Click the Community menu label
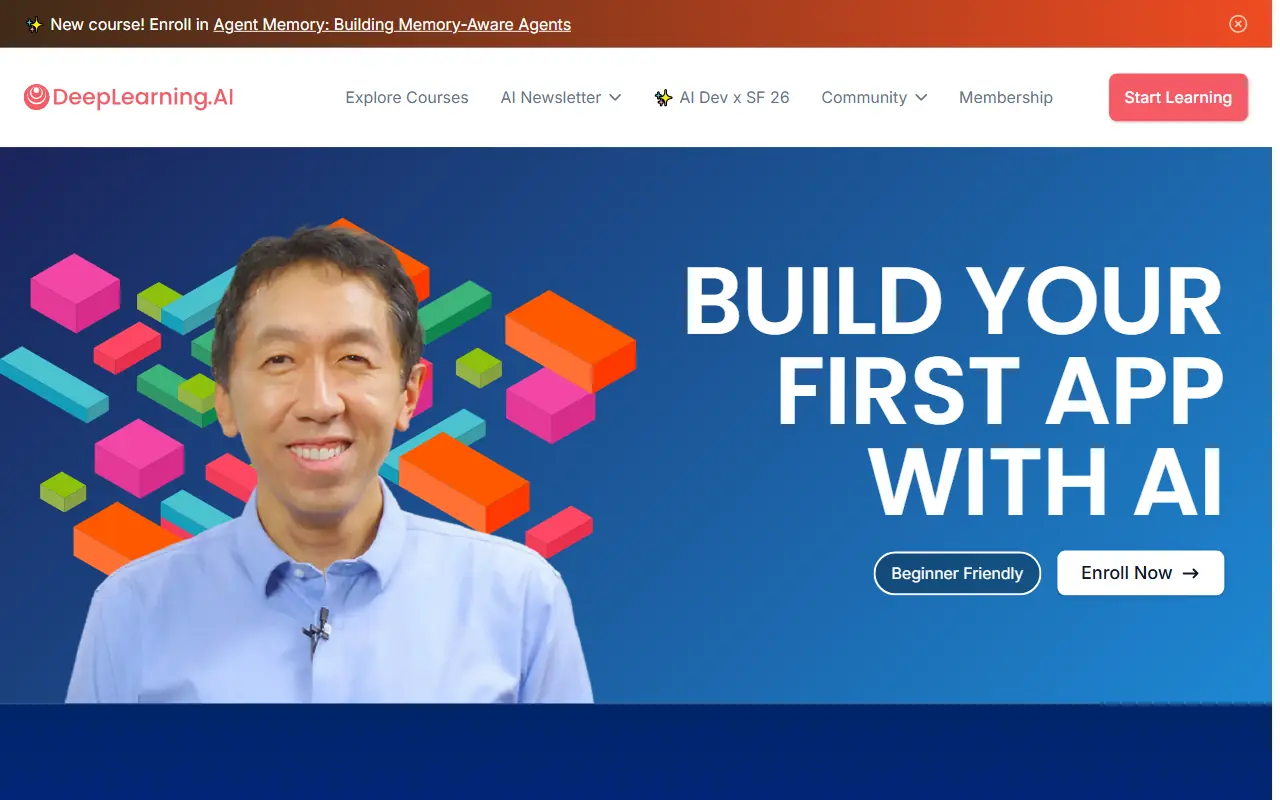The height and width of the screenshot is (800, 1280). [863, 97]
